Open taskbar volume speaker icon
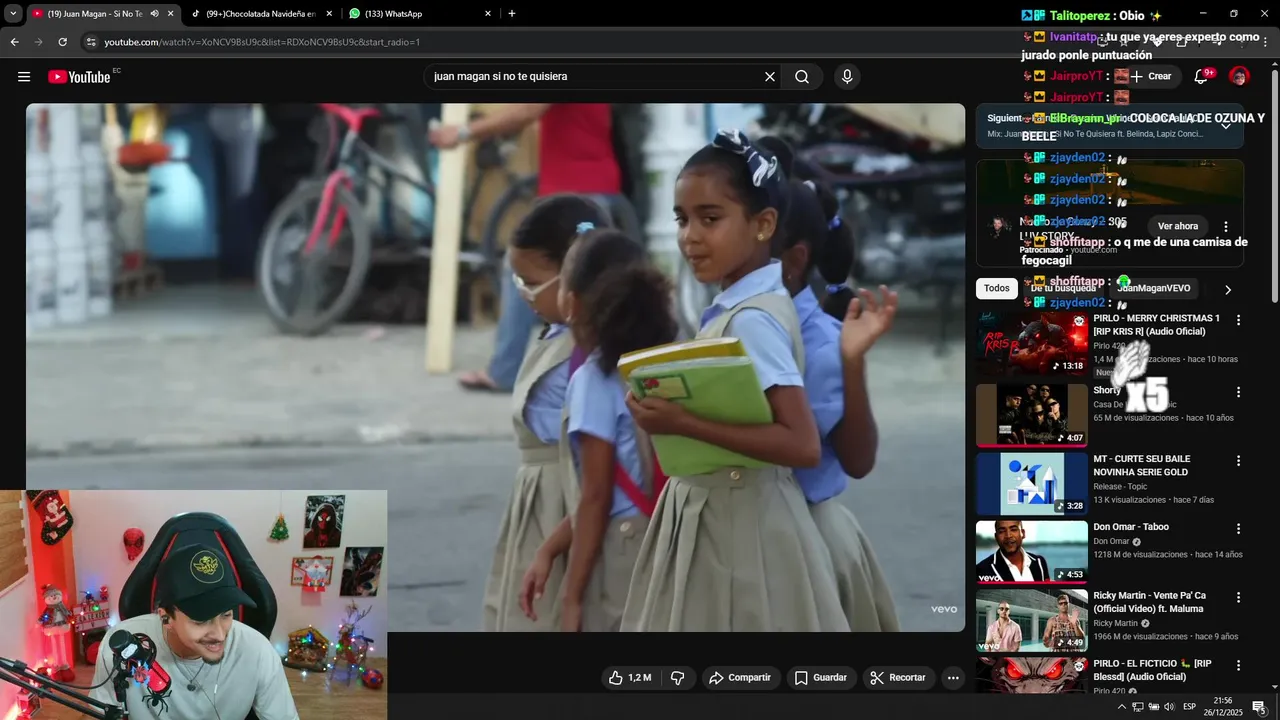The height and width of the screenshot is (720, 1280). pos(1169,707)
